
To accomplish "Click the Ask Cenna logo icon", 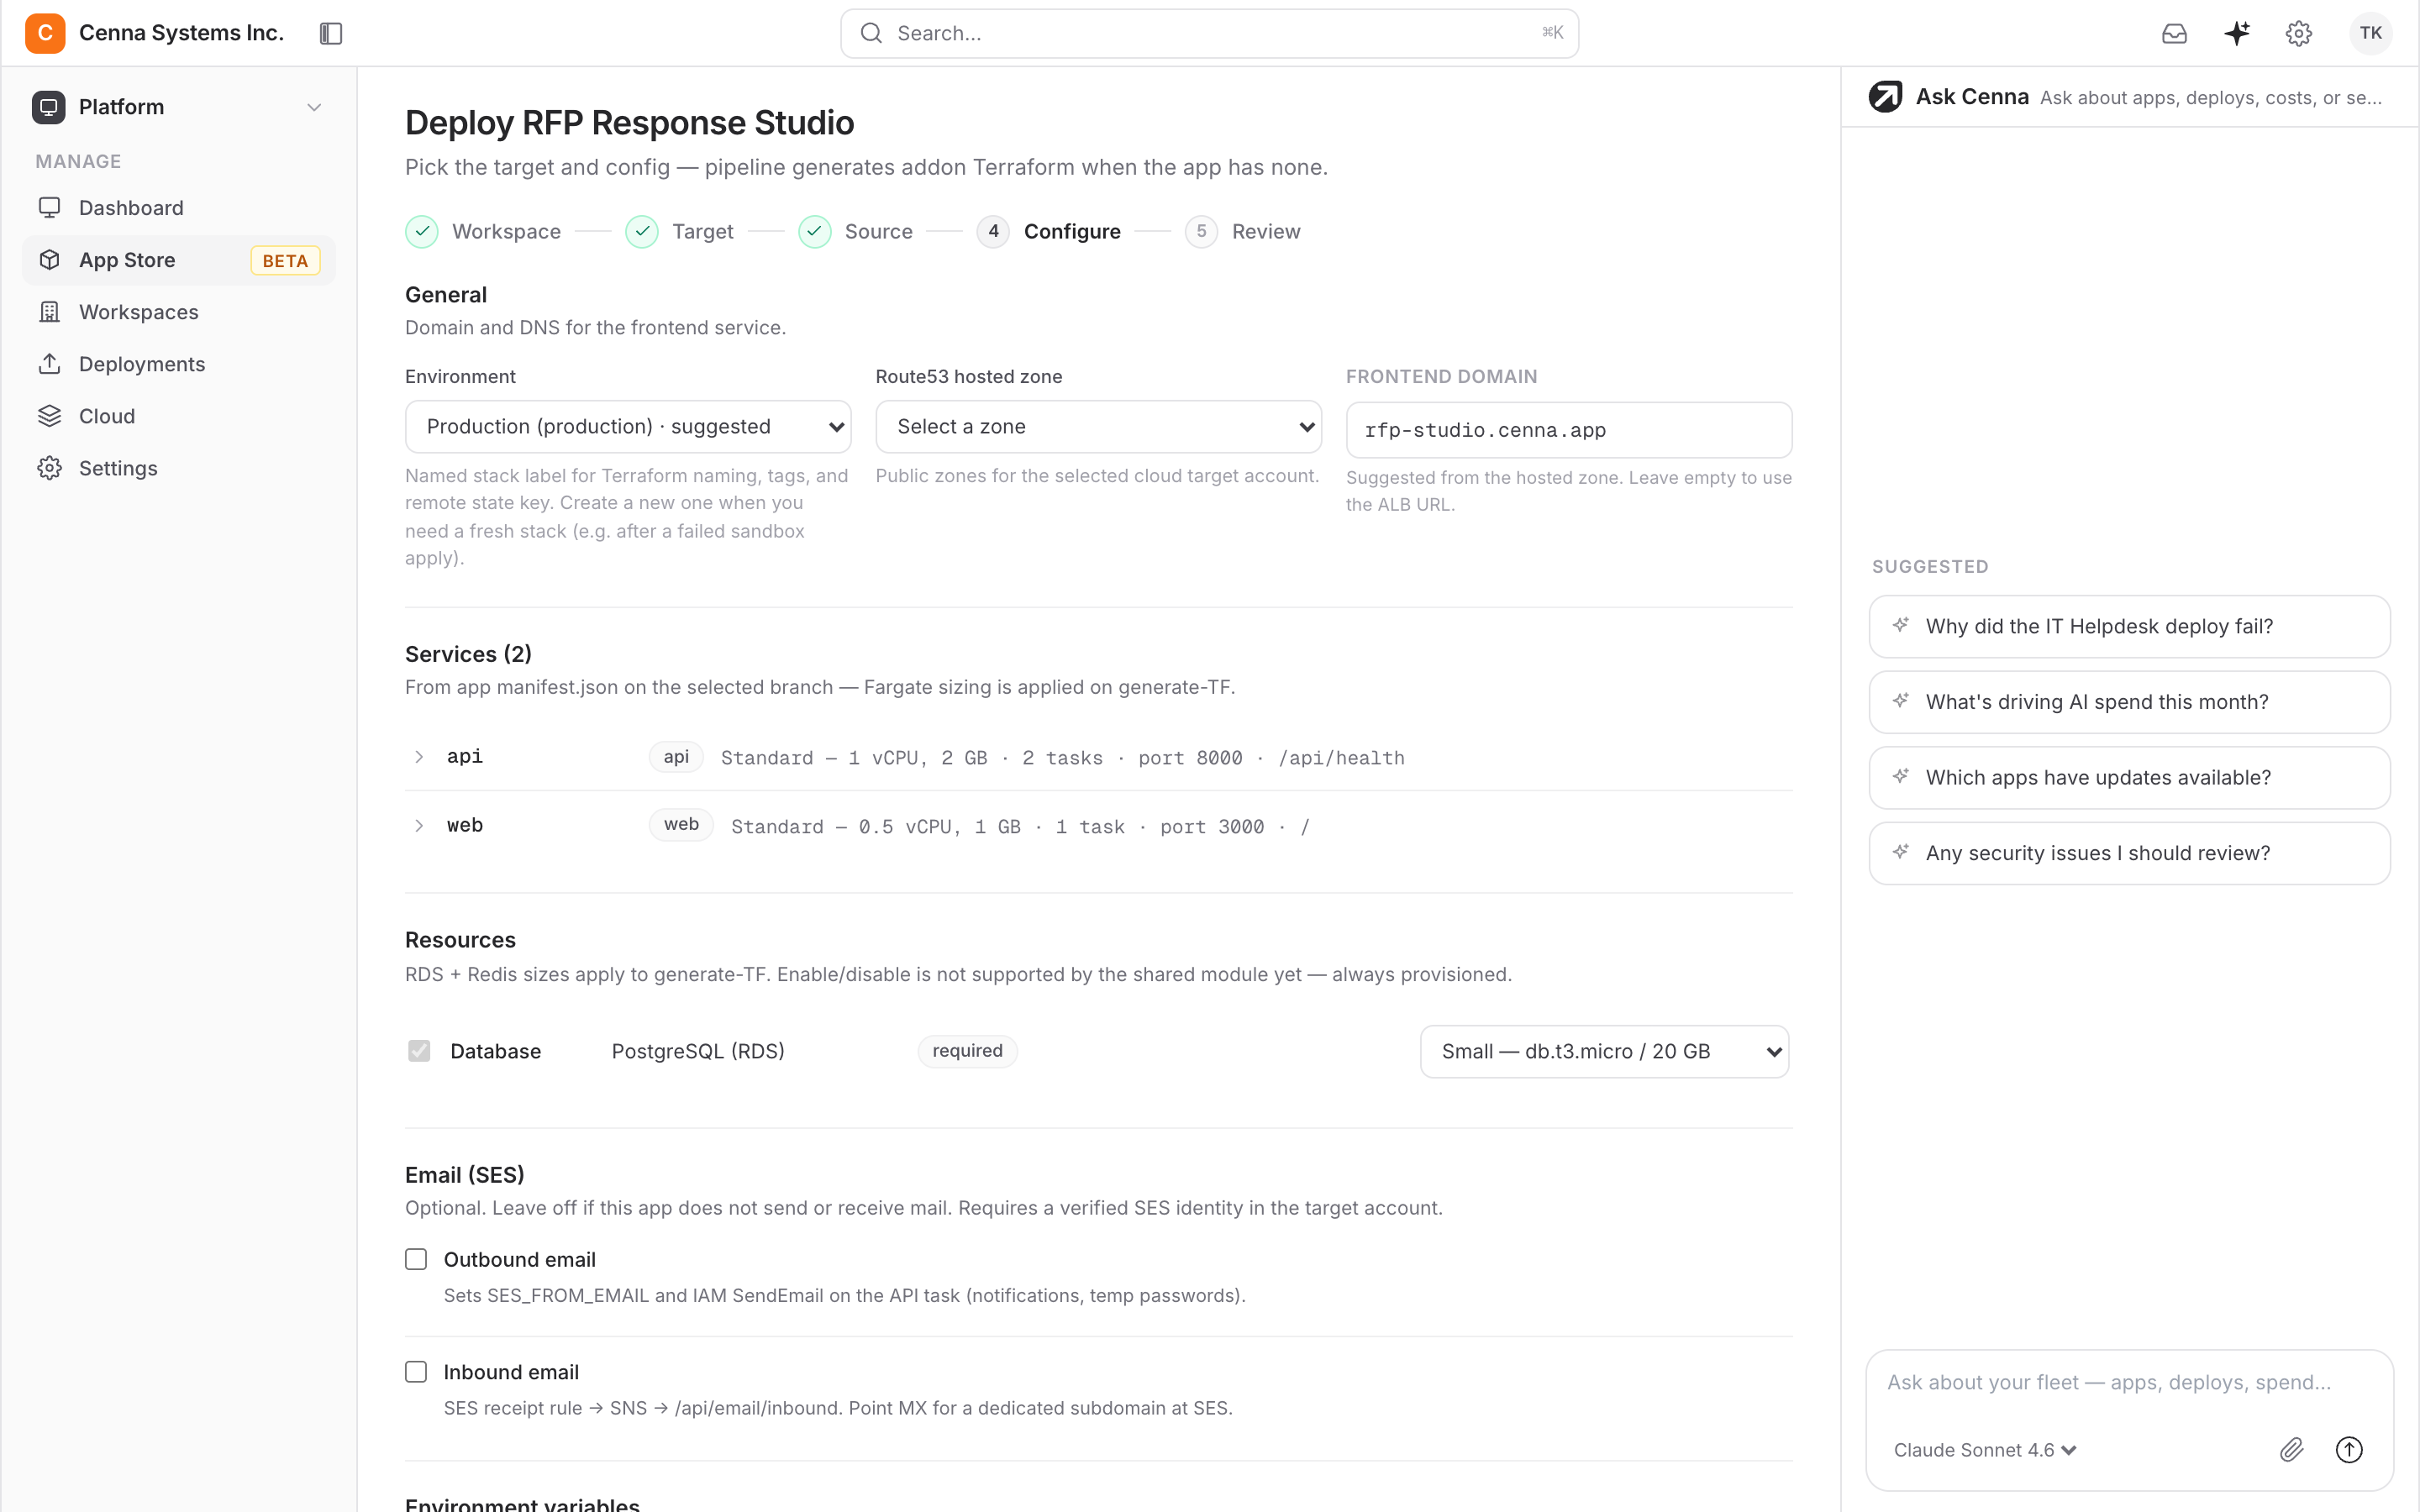I will 1885,97.
